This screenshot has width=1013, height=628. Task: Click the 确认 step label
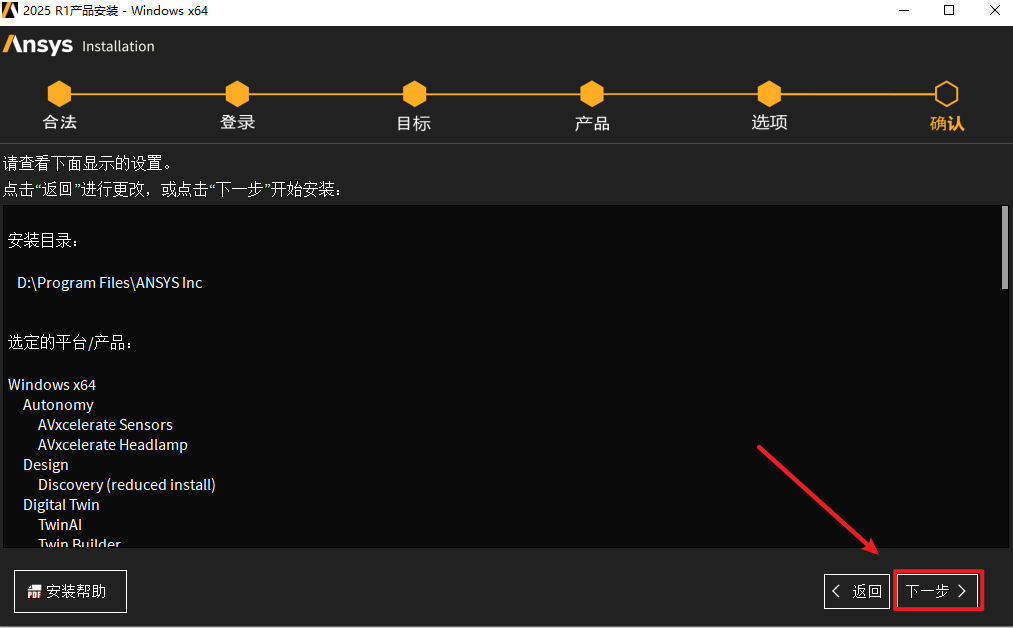tap(946, 123)
